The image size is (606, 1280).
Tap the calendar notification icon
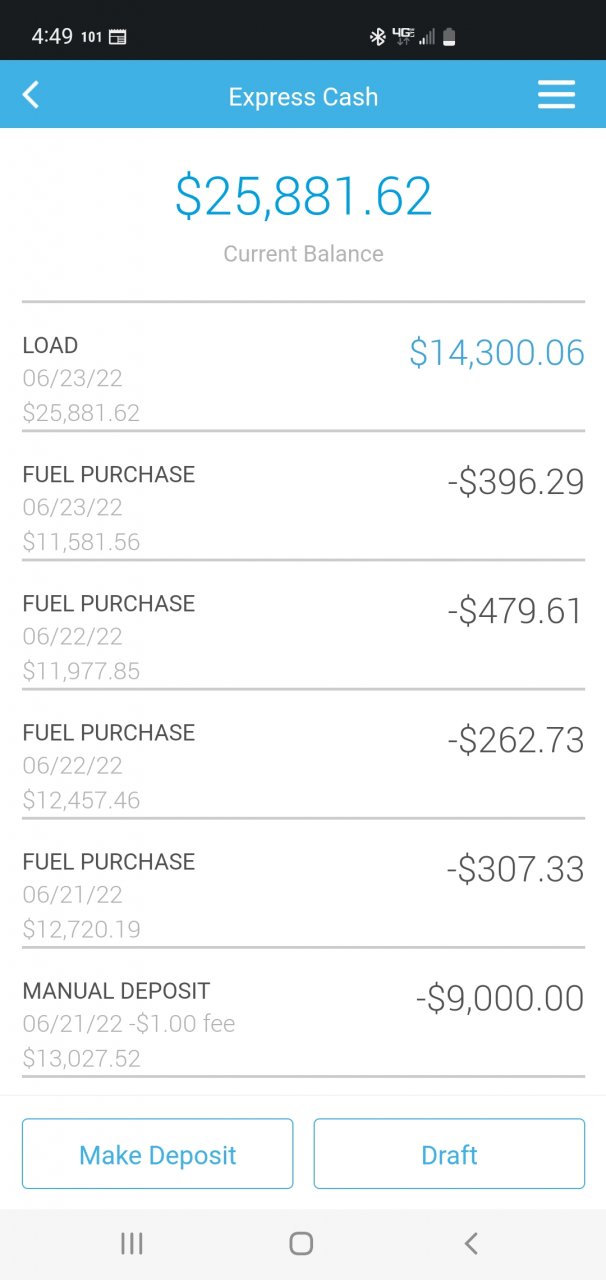point(118,37)
